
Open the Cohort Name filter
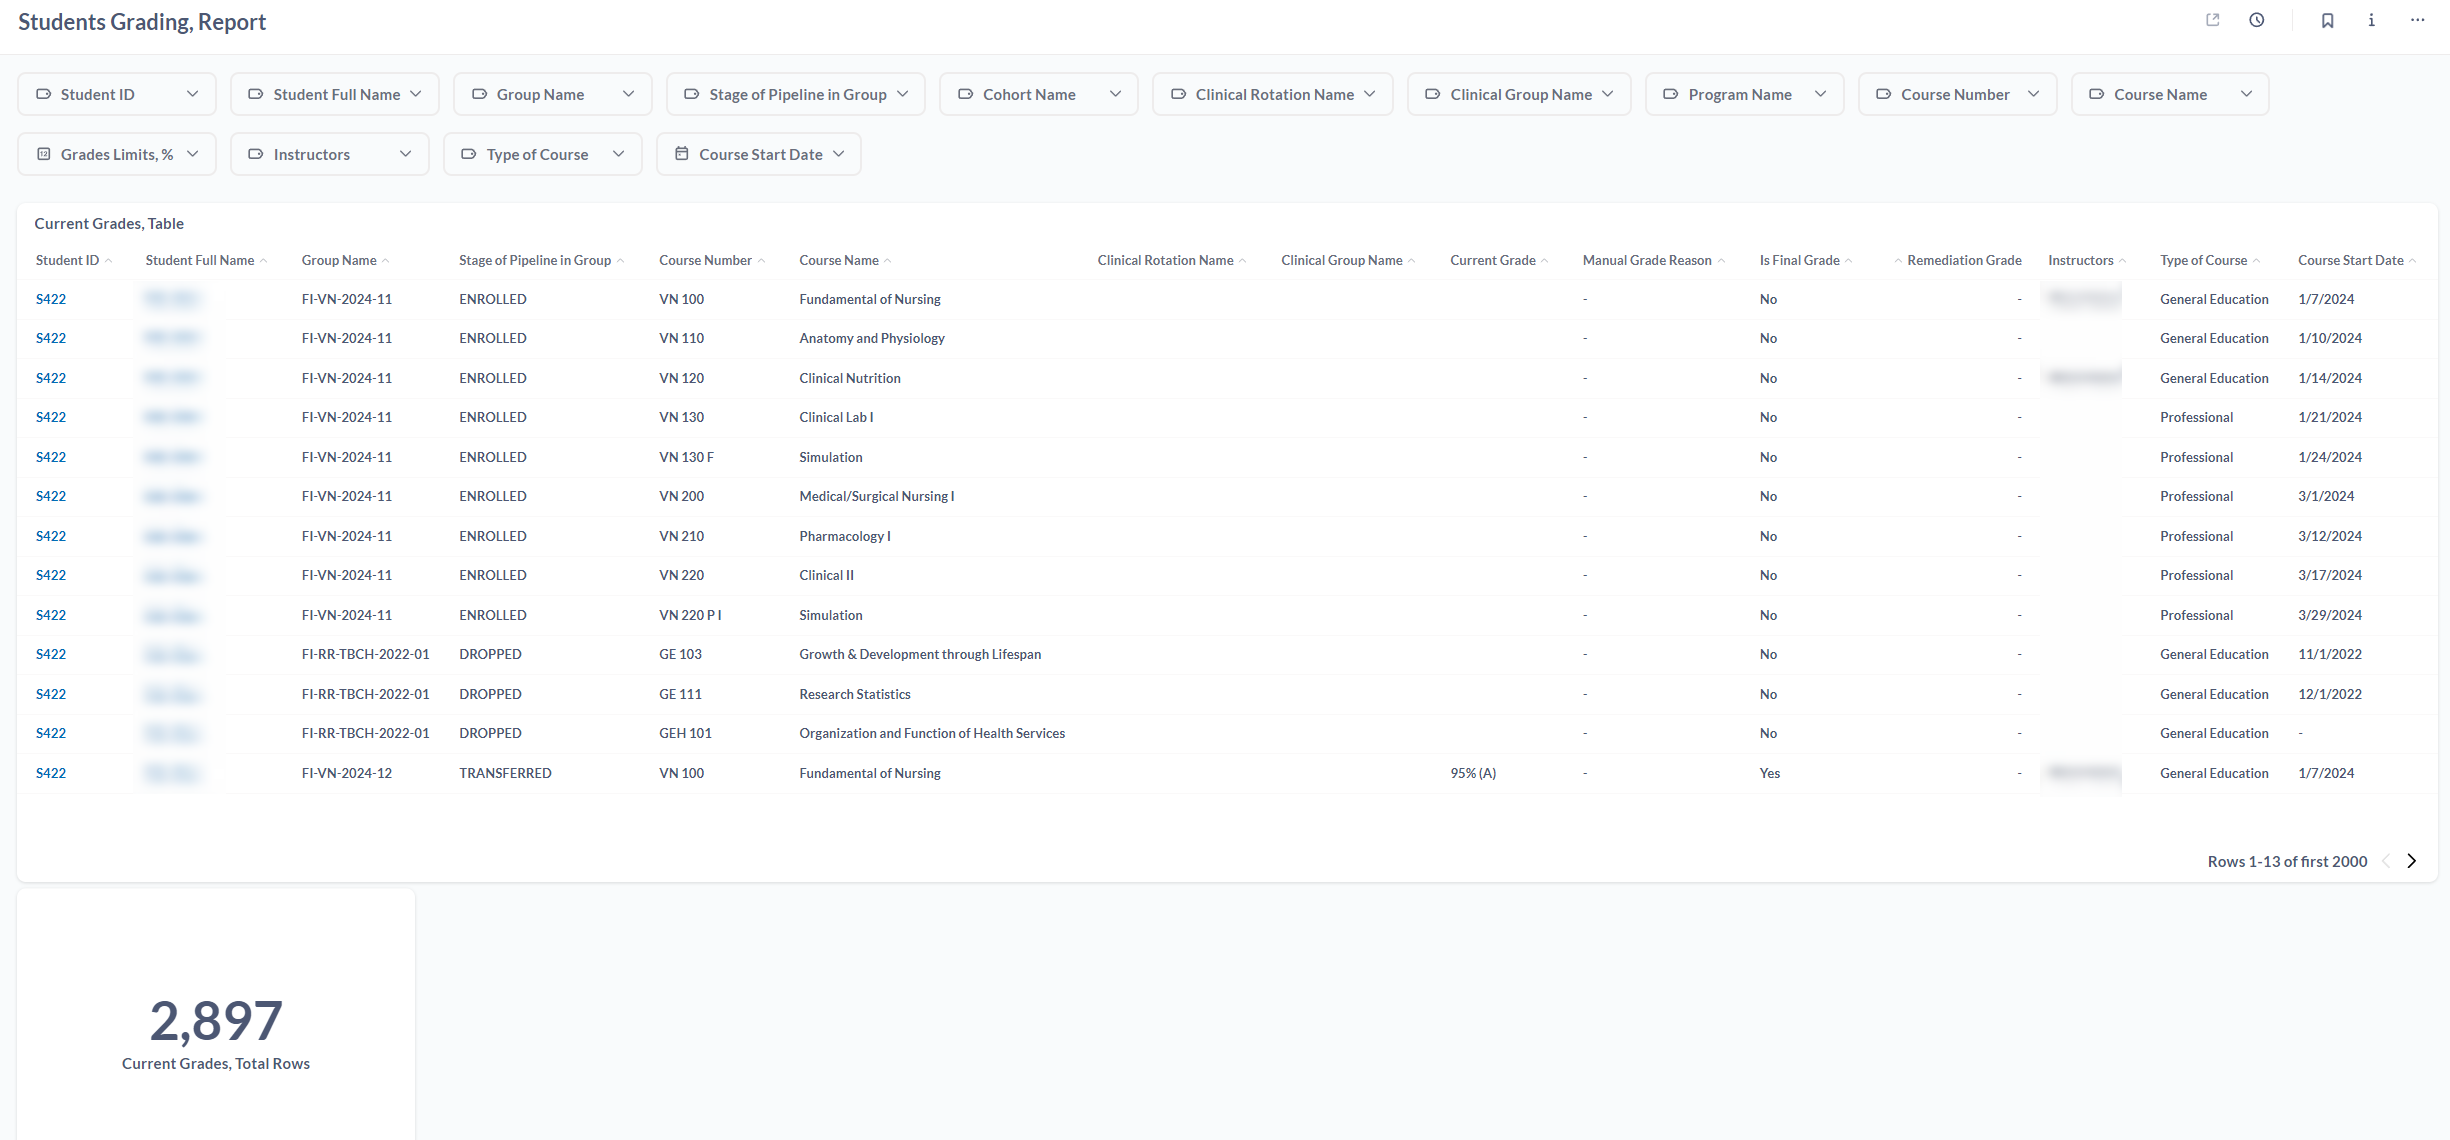[x=1038, y=94]
